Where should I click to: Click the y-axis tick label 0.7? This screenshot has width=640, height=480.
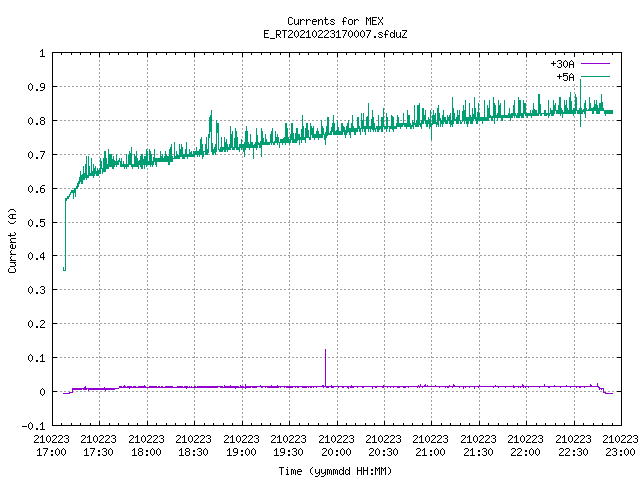point(36,155)
